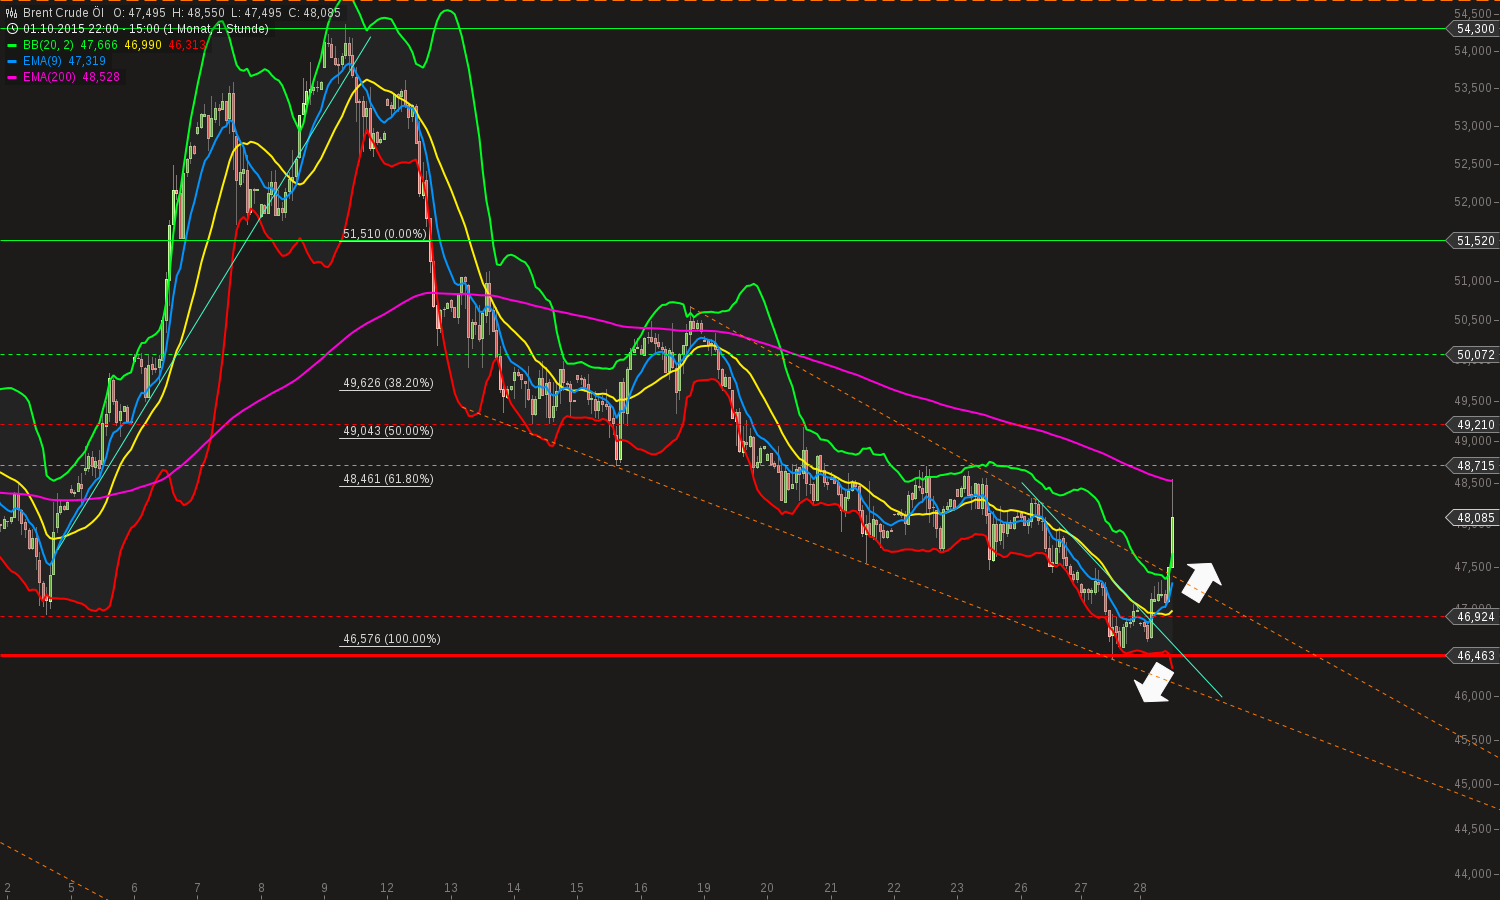This screenshot has width=1500, height=900.
Task: Click the current price tag 48,085
Action: click(x=1475, y=518)
